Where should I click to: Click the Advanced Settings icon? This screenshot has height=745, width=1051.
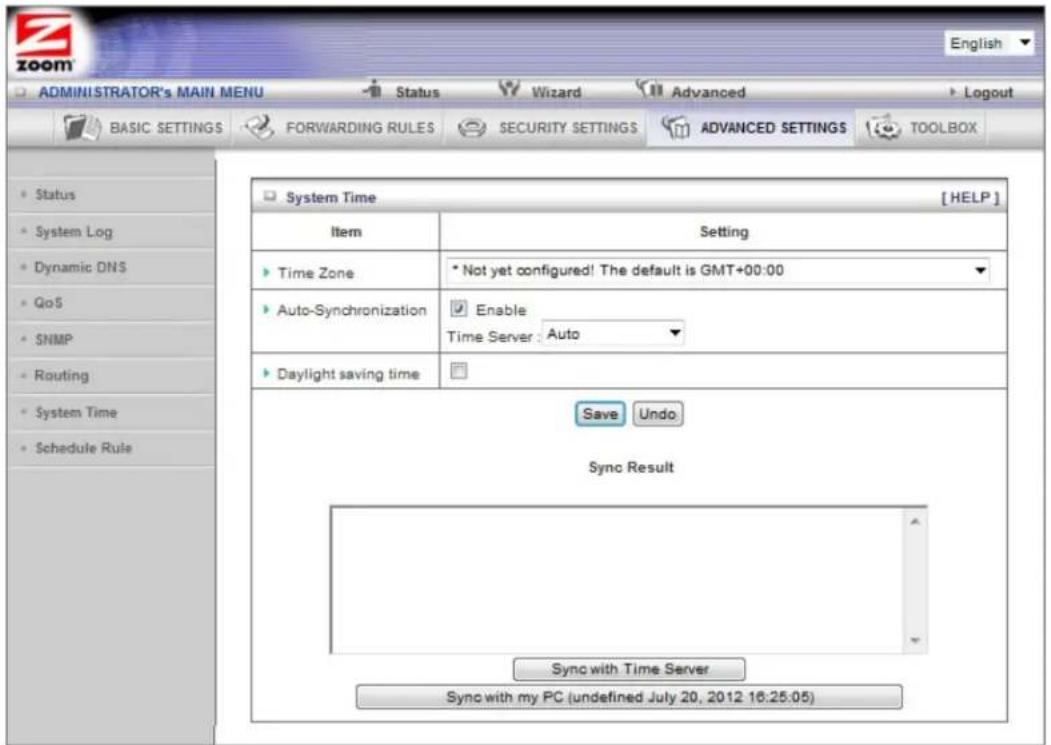click(x=675, y=127)
